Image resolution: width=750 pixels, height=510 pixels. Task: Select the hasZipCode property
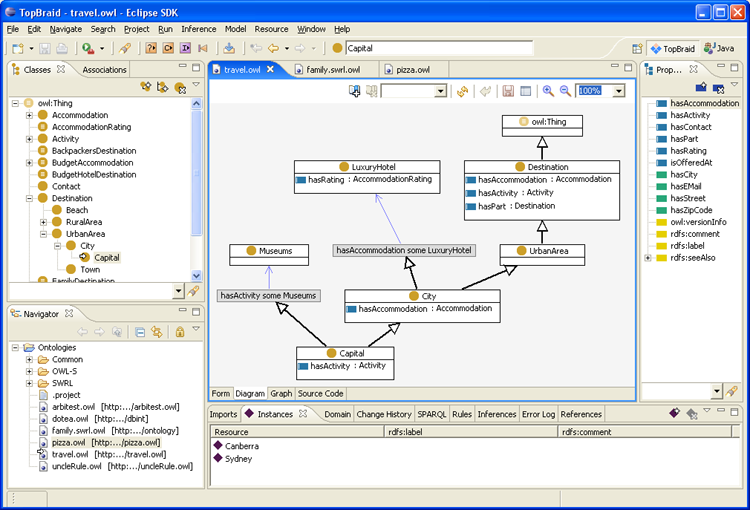[x=691, y=211]
